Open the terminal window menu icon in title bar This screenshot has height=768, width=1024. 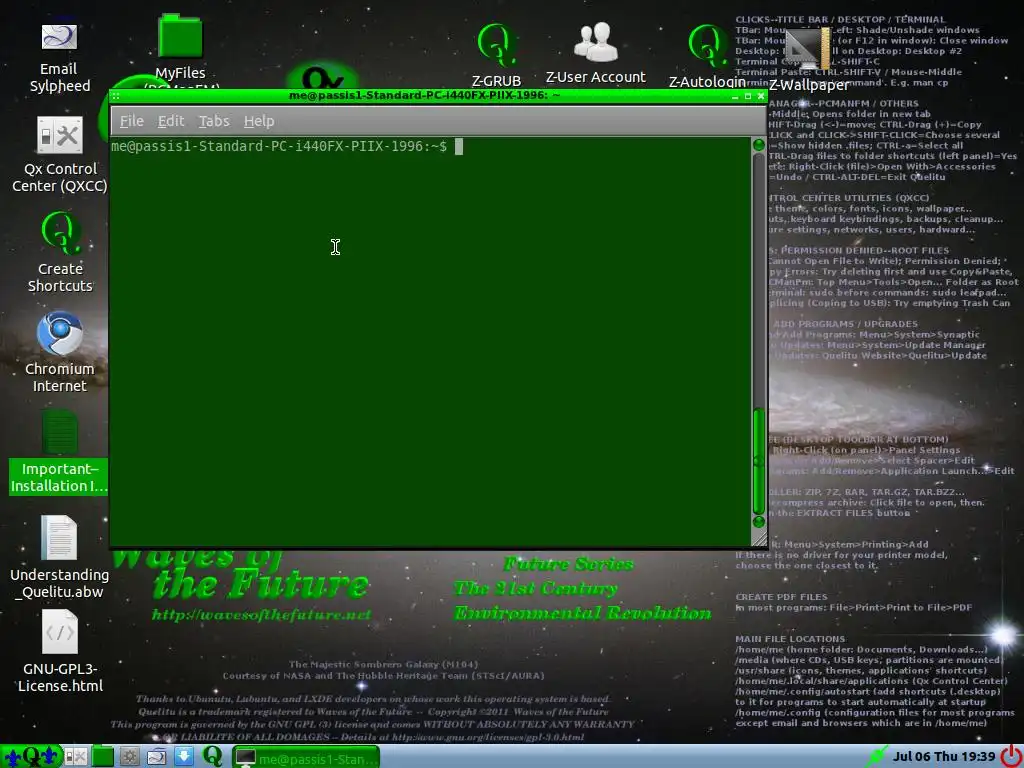coord(116,96)
